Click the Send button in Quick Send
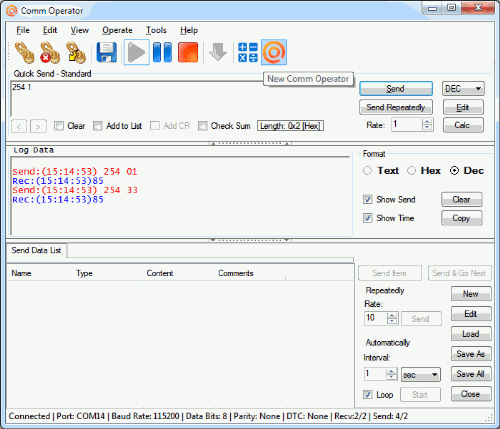The width and height of the screenshot is (500, 429). [396, 89]
